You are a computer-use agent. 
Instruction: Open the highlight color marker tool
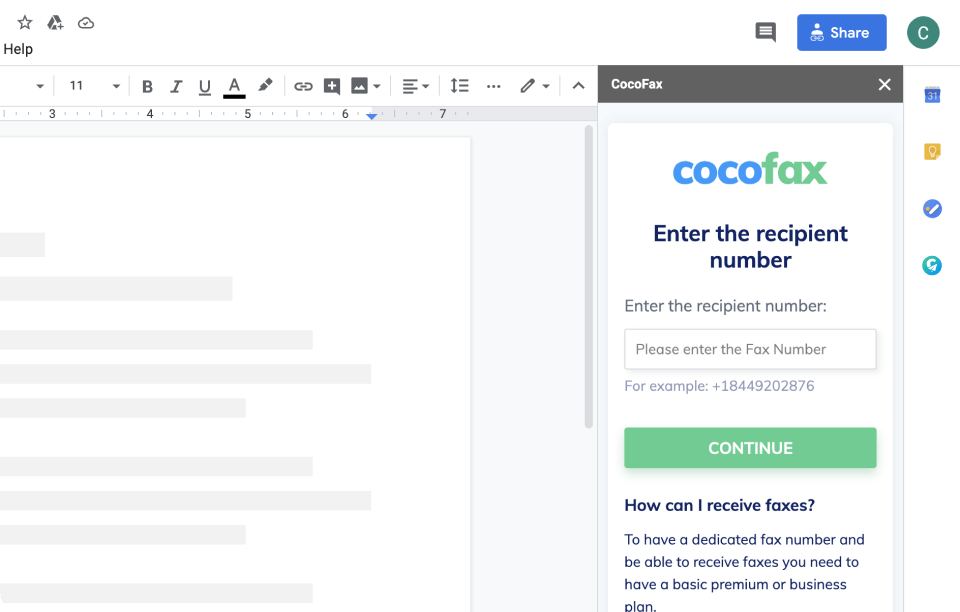[265, 86]
